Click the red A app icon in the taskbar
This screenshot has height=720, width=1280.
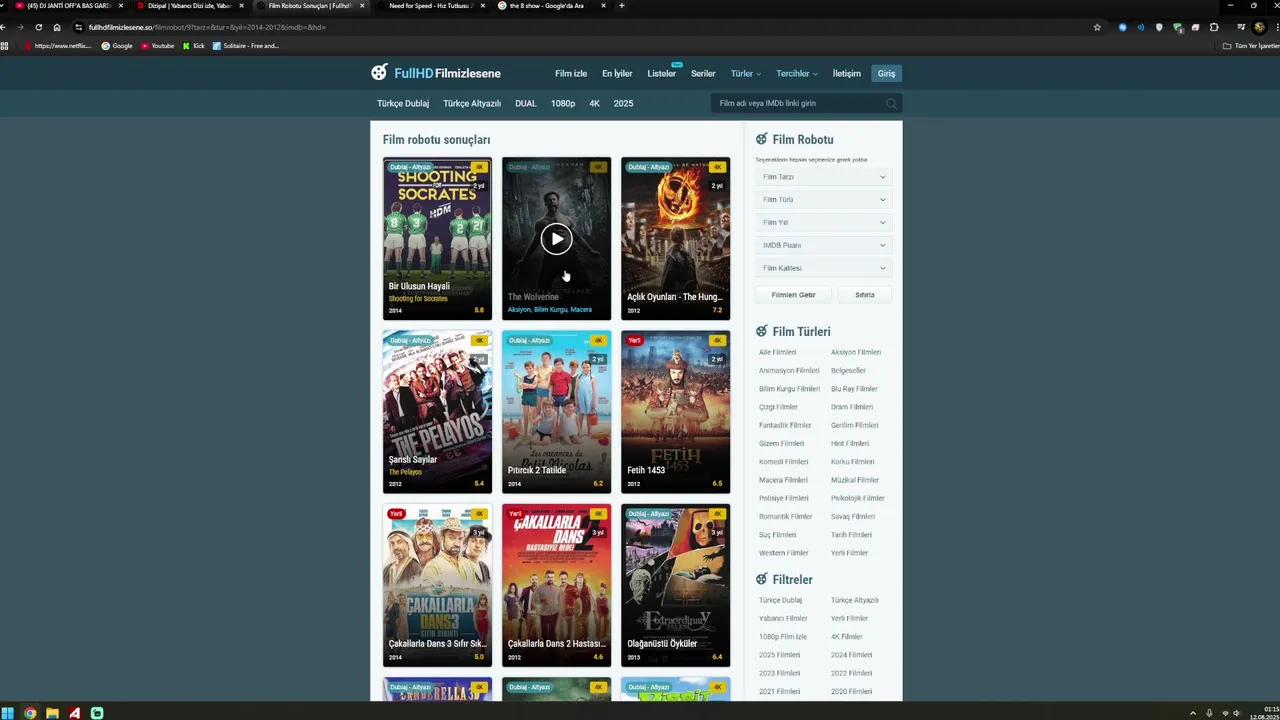point(75,713)
